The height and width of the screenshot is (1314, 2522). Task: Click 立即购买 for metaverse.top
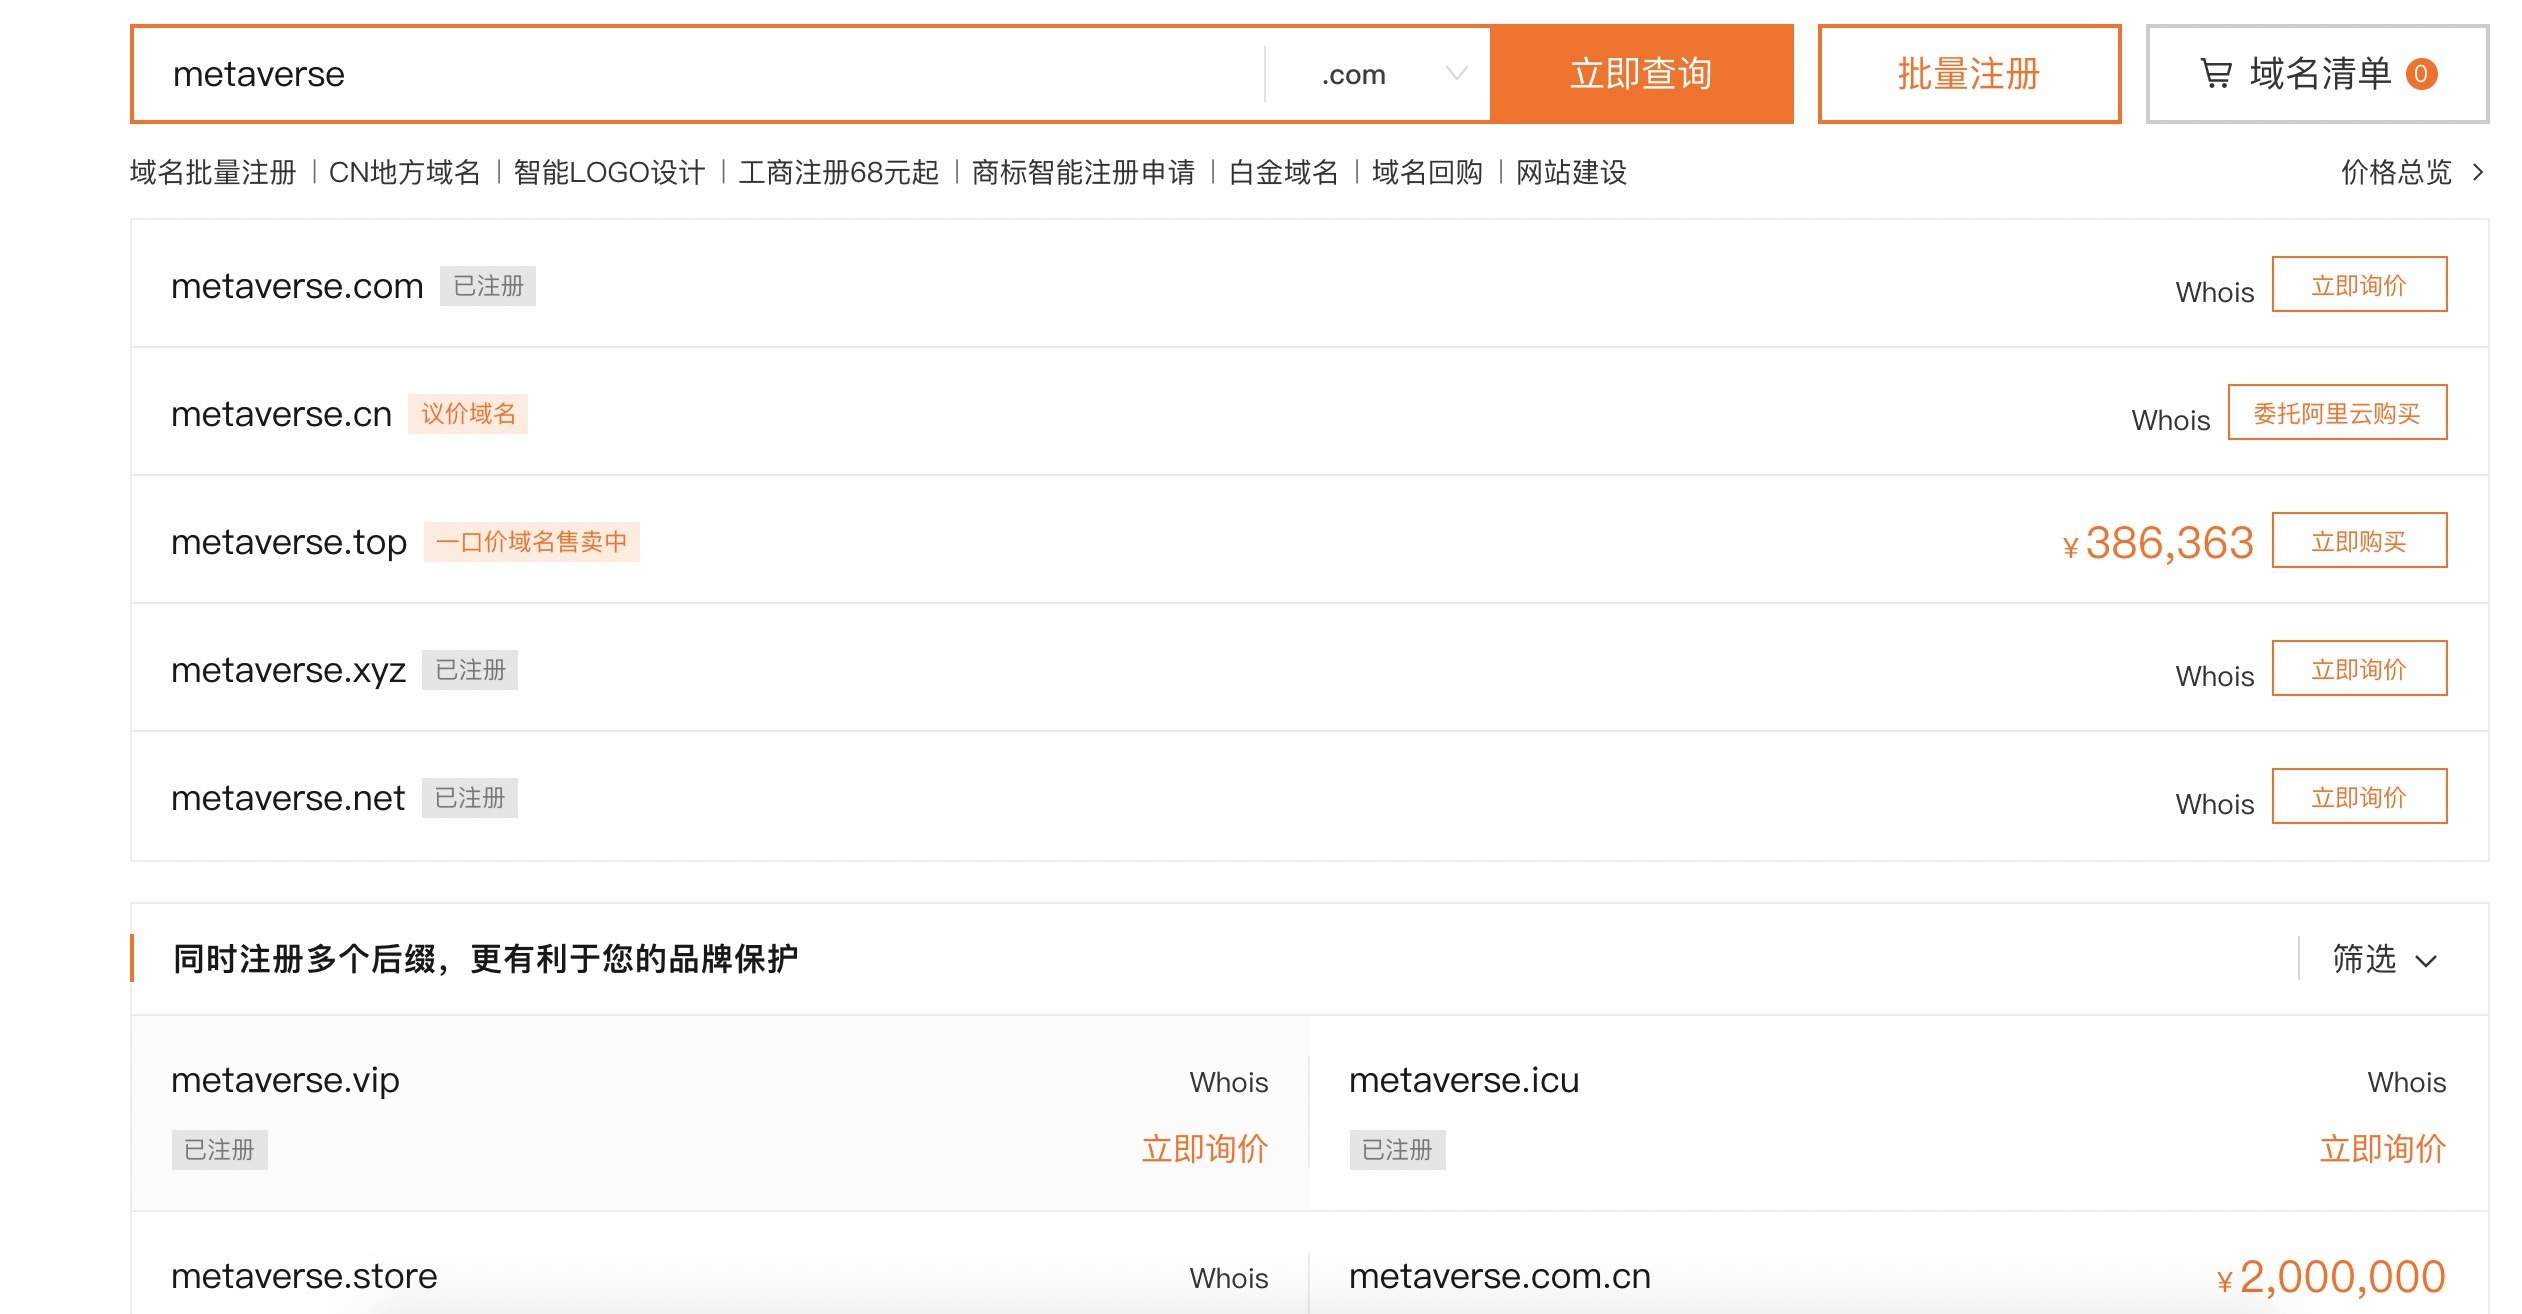click(x=2358, y=541)
